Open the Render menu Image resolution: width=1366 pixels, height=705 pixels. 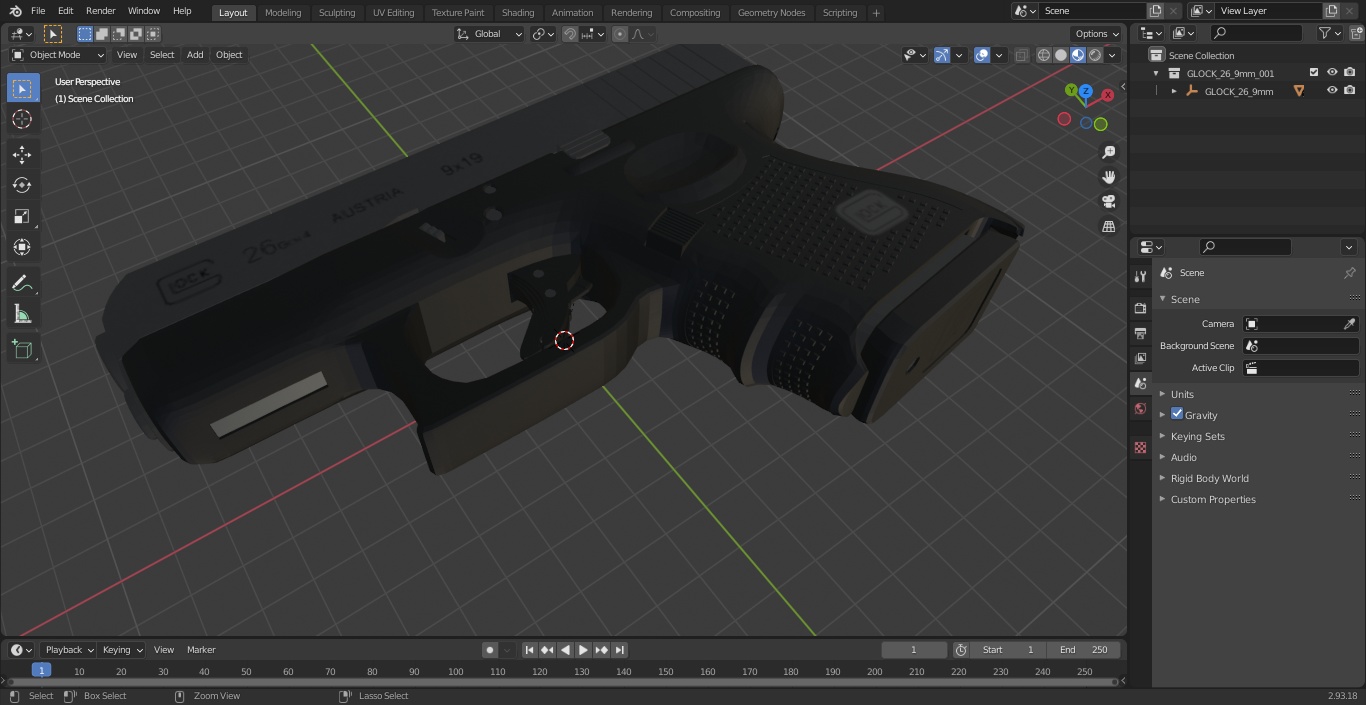point(100,11)
